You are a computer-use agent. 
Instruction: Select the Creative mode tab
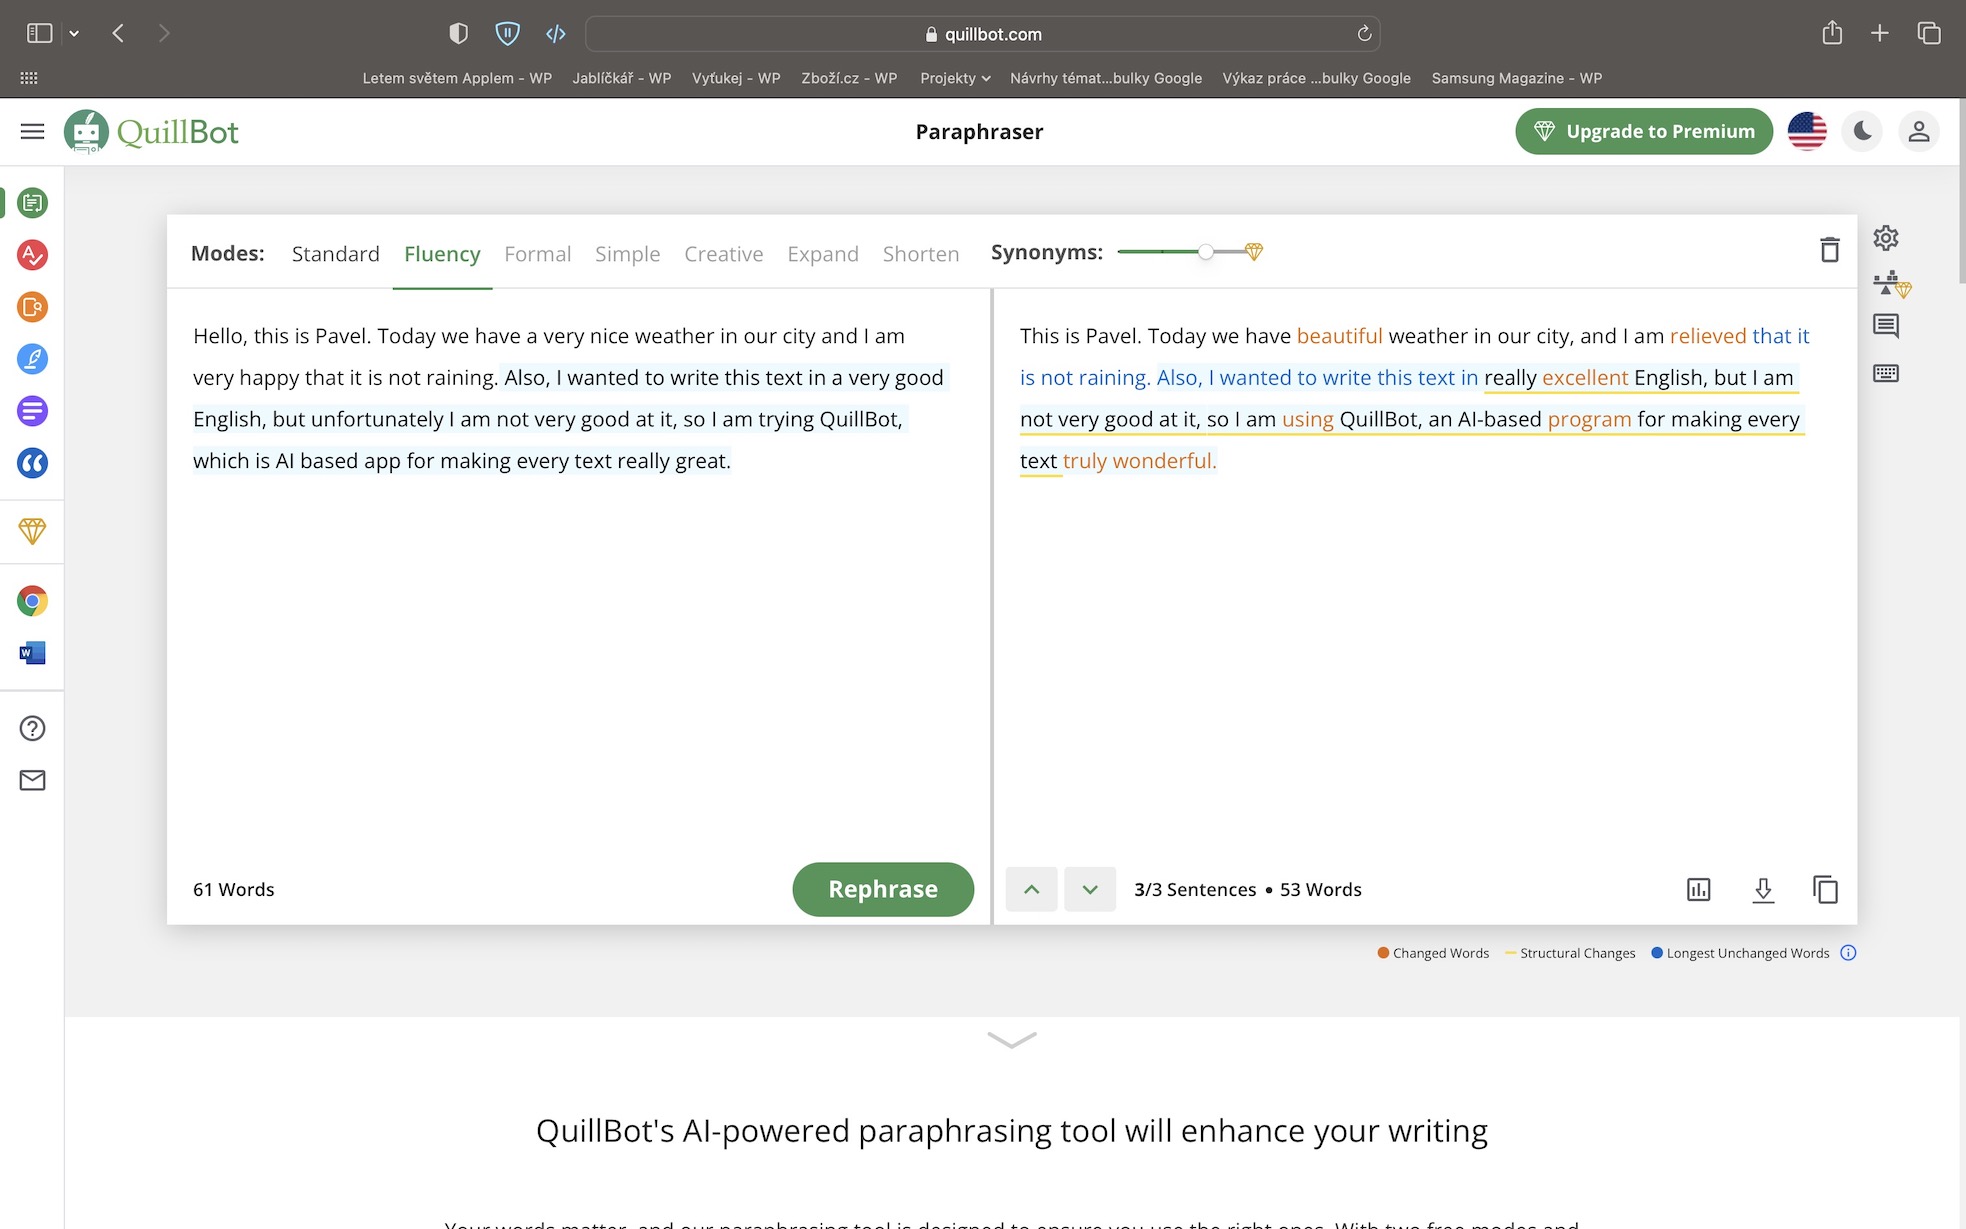(723, 254)
